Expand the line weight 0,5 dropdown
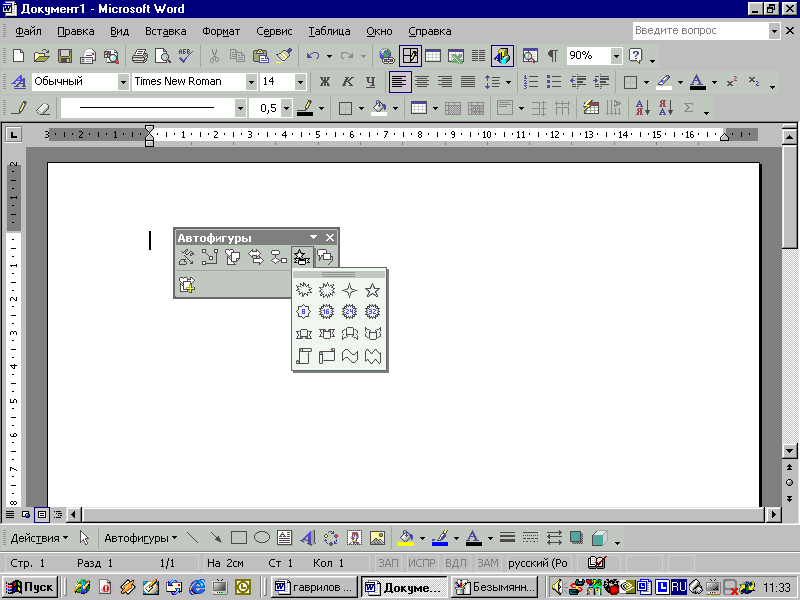Viewport: 800px width, 600px height. pos(287,108)
